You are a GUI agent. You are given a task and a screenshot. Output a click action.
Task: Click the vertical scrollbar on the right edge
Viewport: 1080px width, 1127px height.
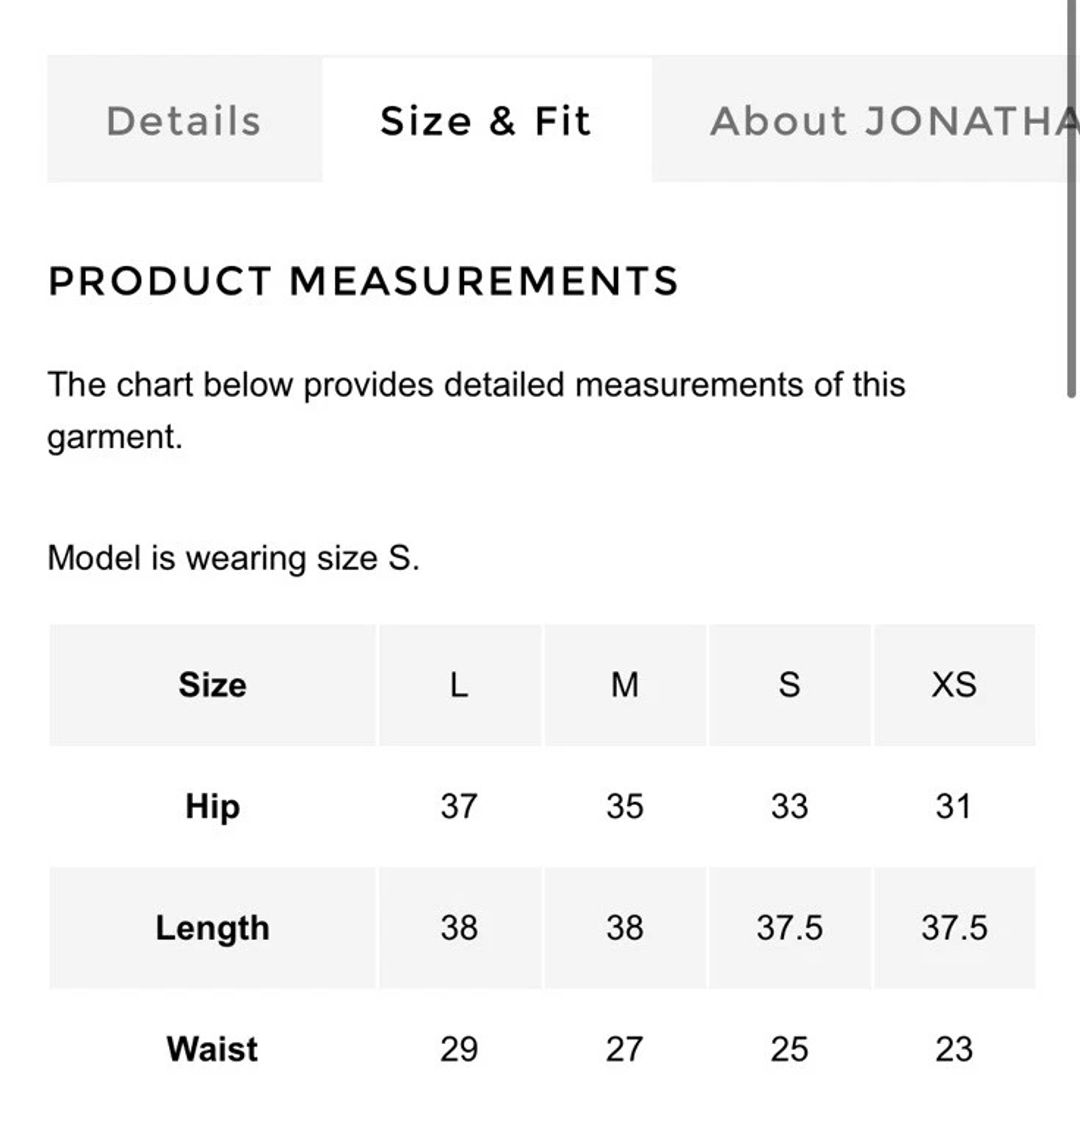coord(1072,200)
